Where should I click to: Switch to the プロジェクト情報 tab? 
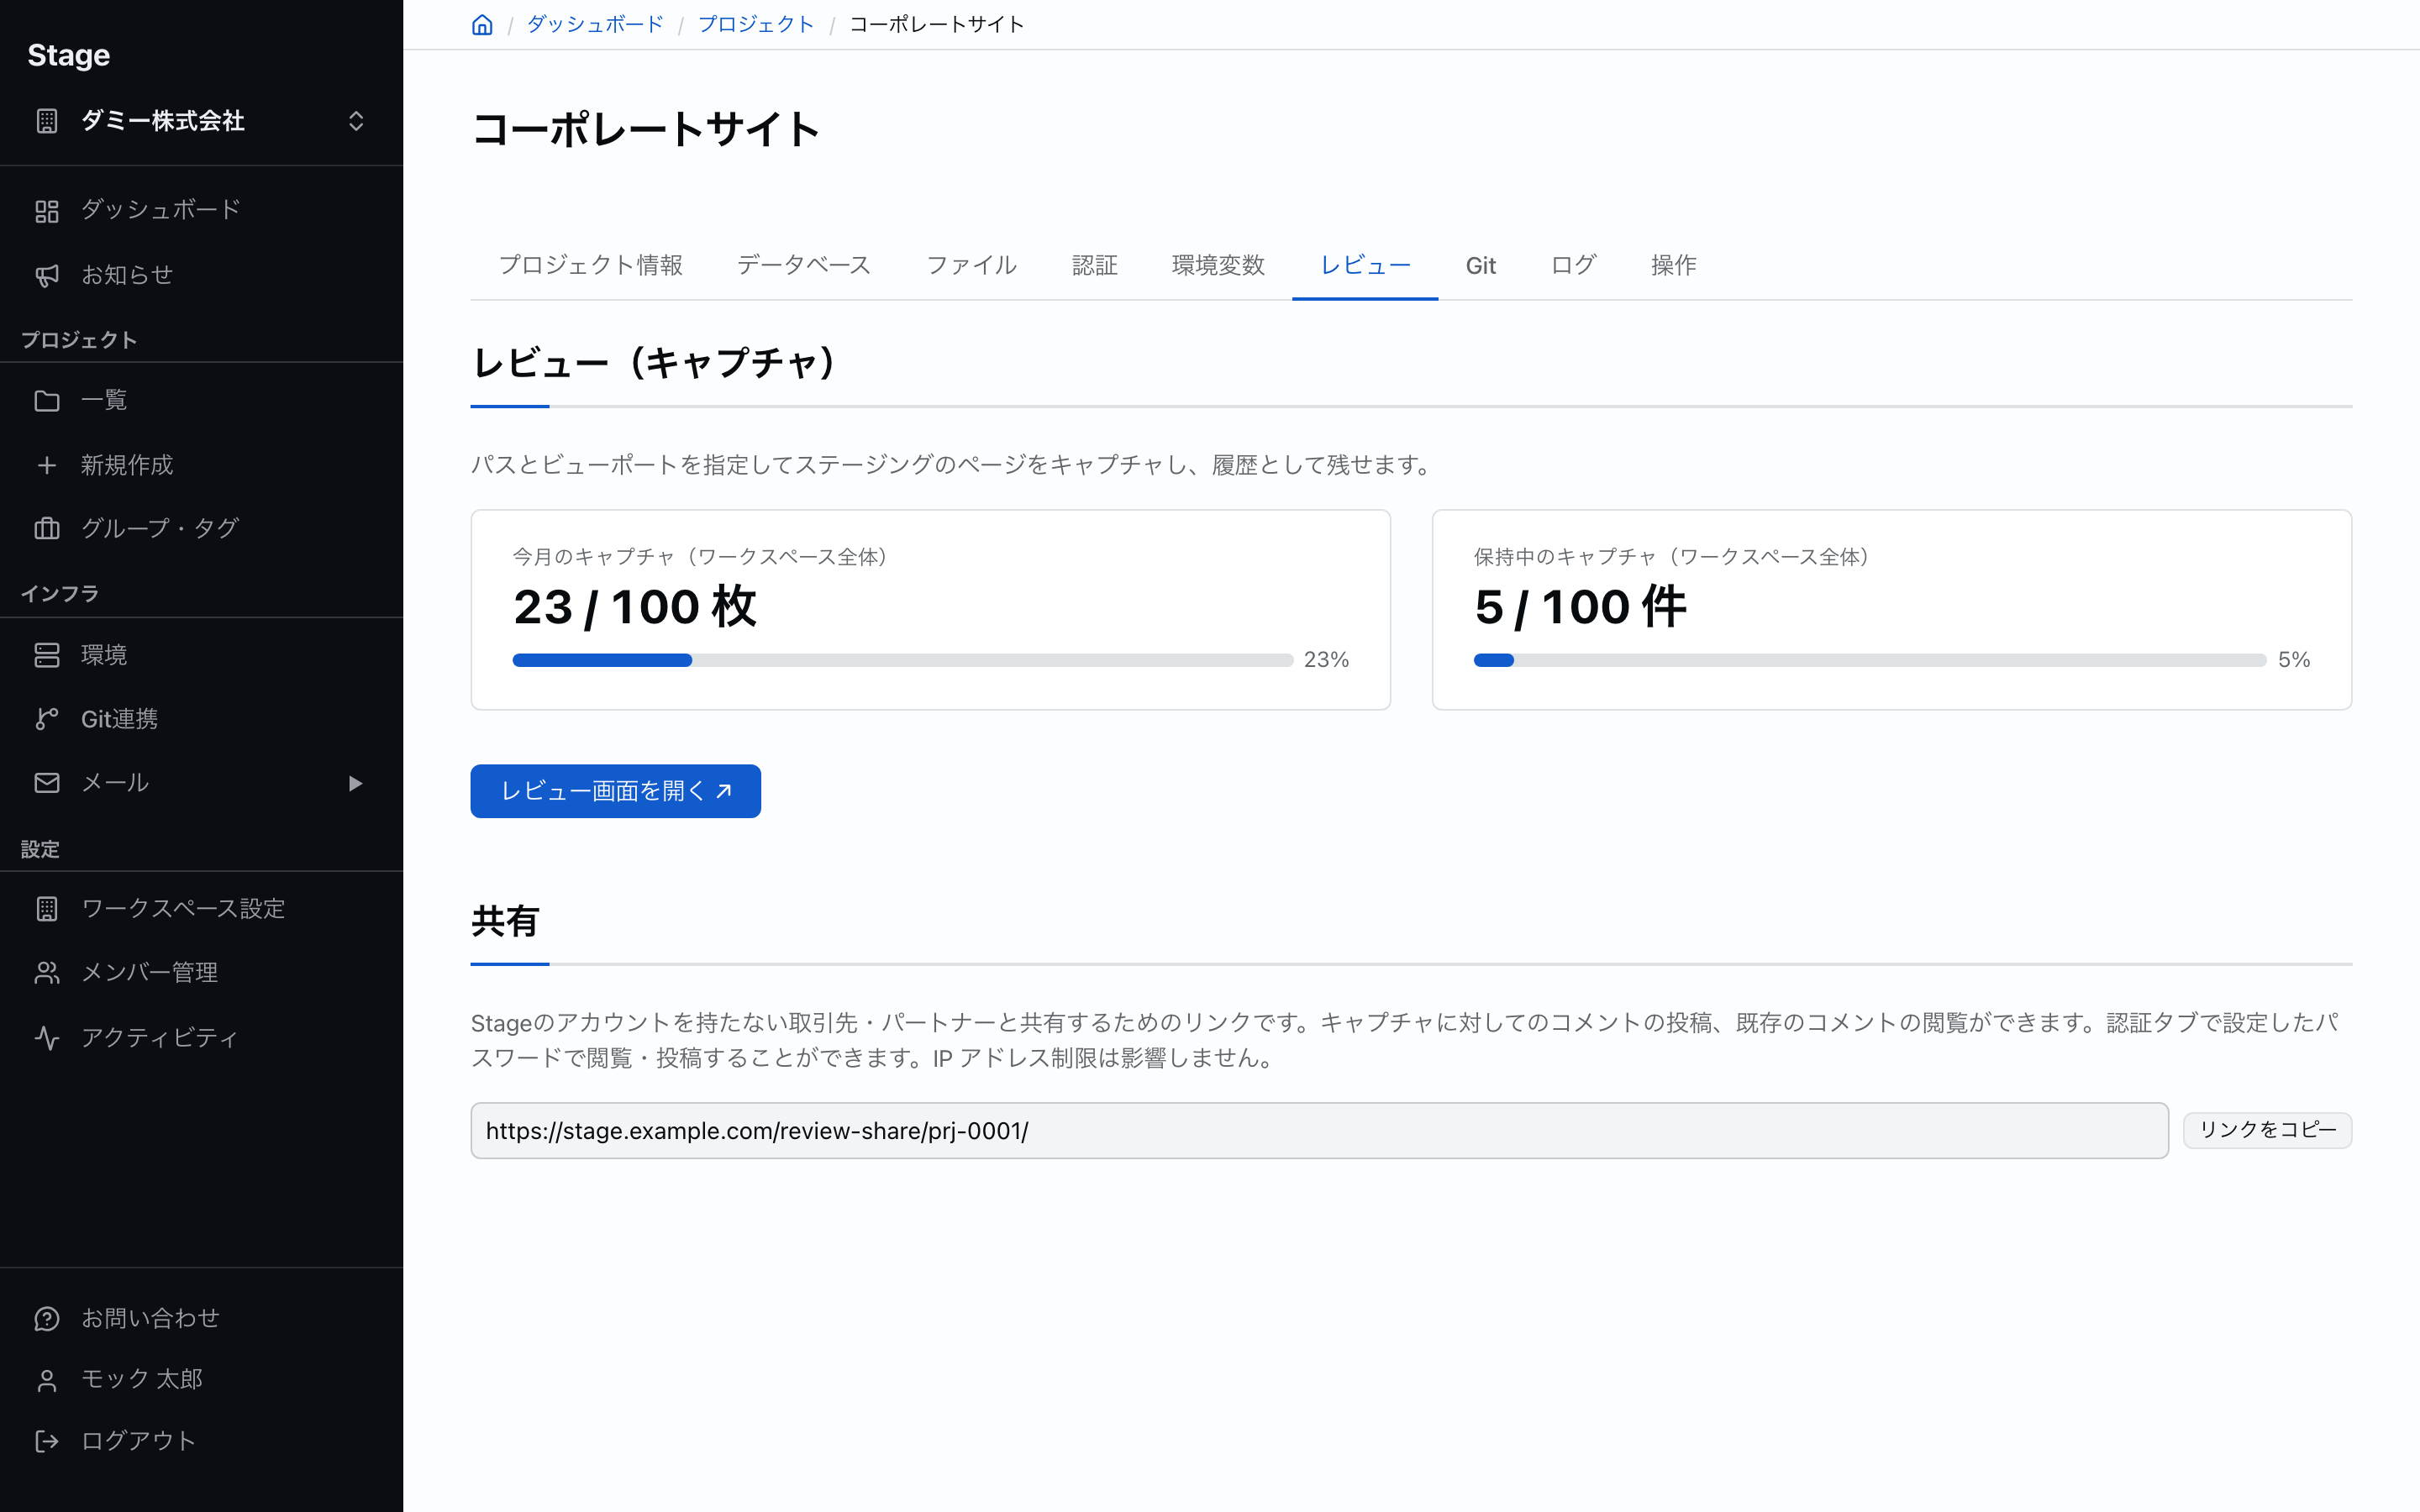tap(590, 265)
